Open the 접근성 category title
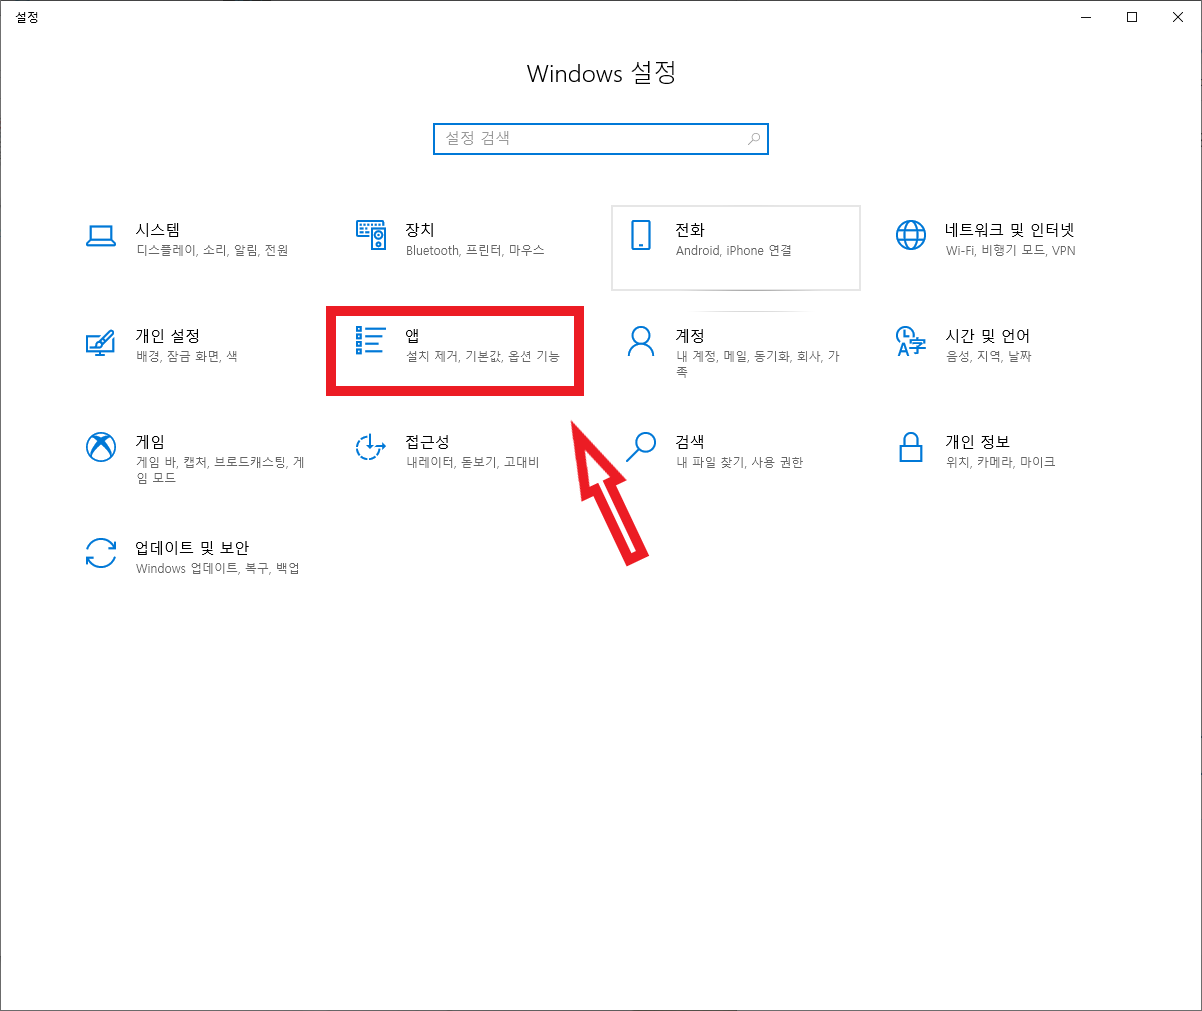 (x=428, y=442)
